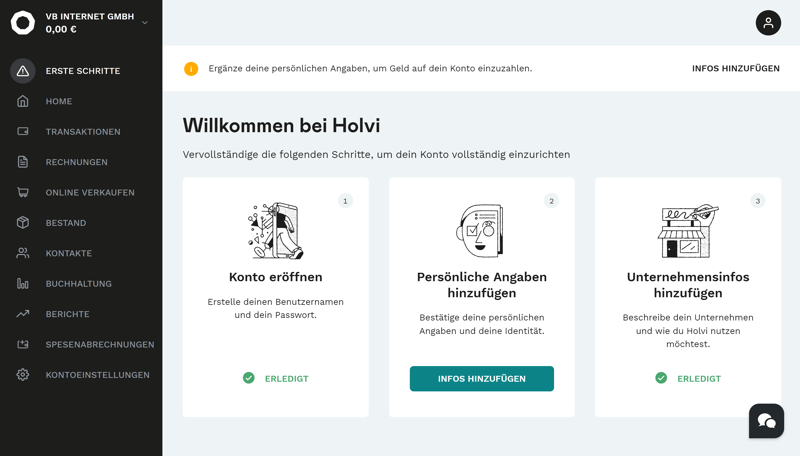This screenshot has height=456, width=800.
Task: Click the Bestand box icon
Action: pyautogui.click(x=23, y=223)
